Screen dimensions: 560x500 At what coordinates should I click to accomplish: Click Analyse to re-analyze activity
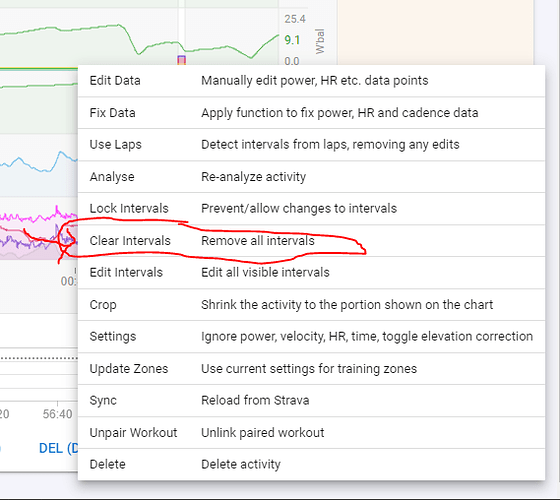(x=311, y=177)
